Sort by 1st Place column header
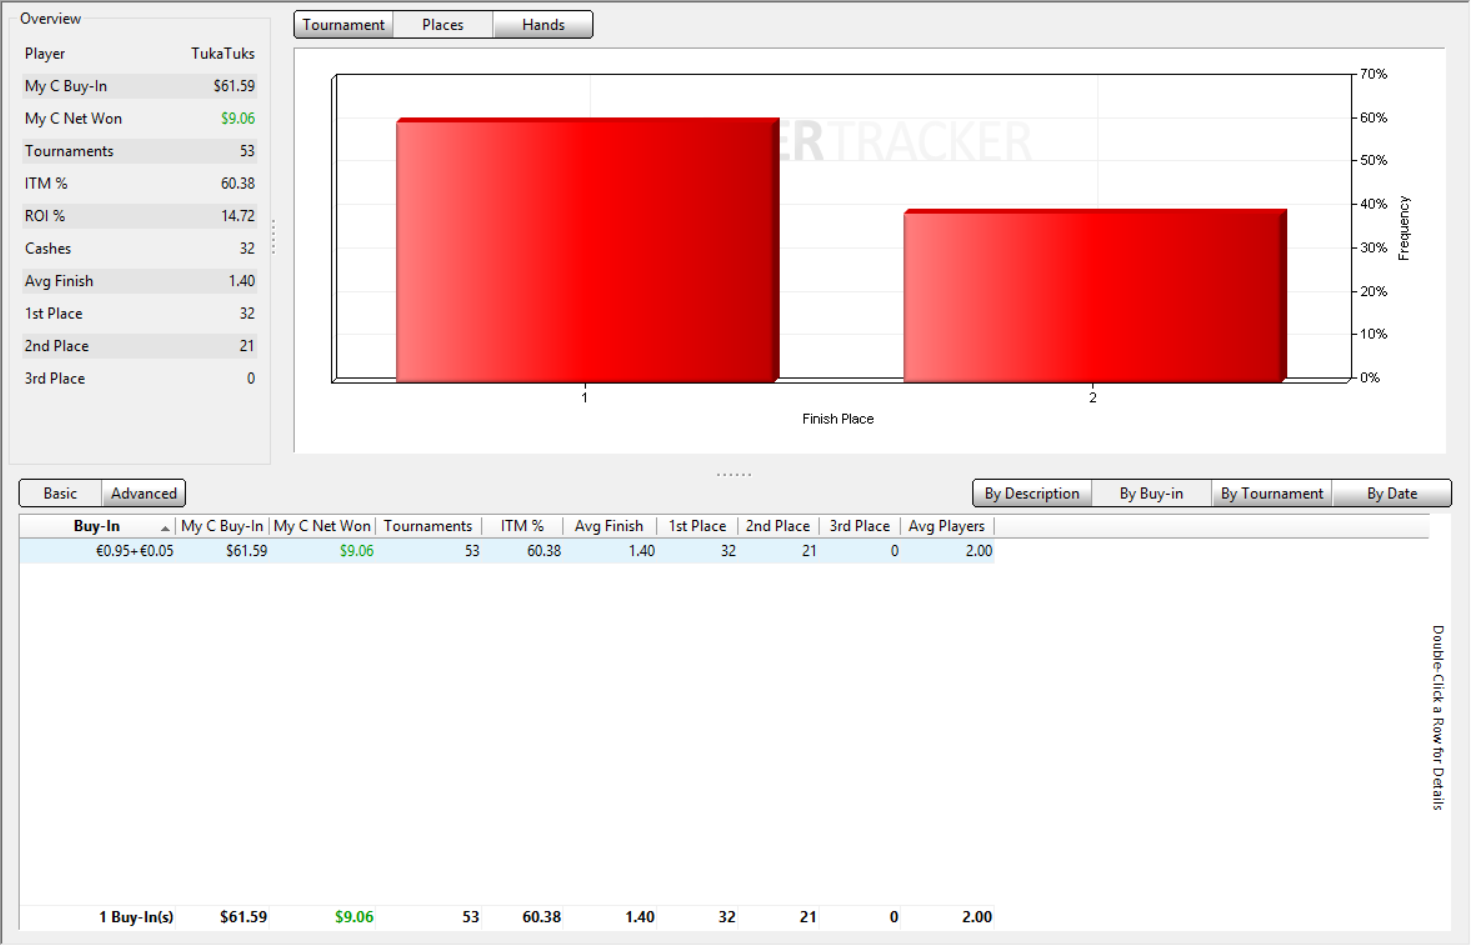 [x=697, y=526]
